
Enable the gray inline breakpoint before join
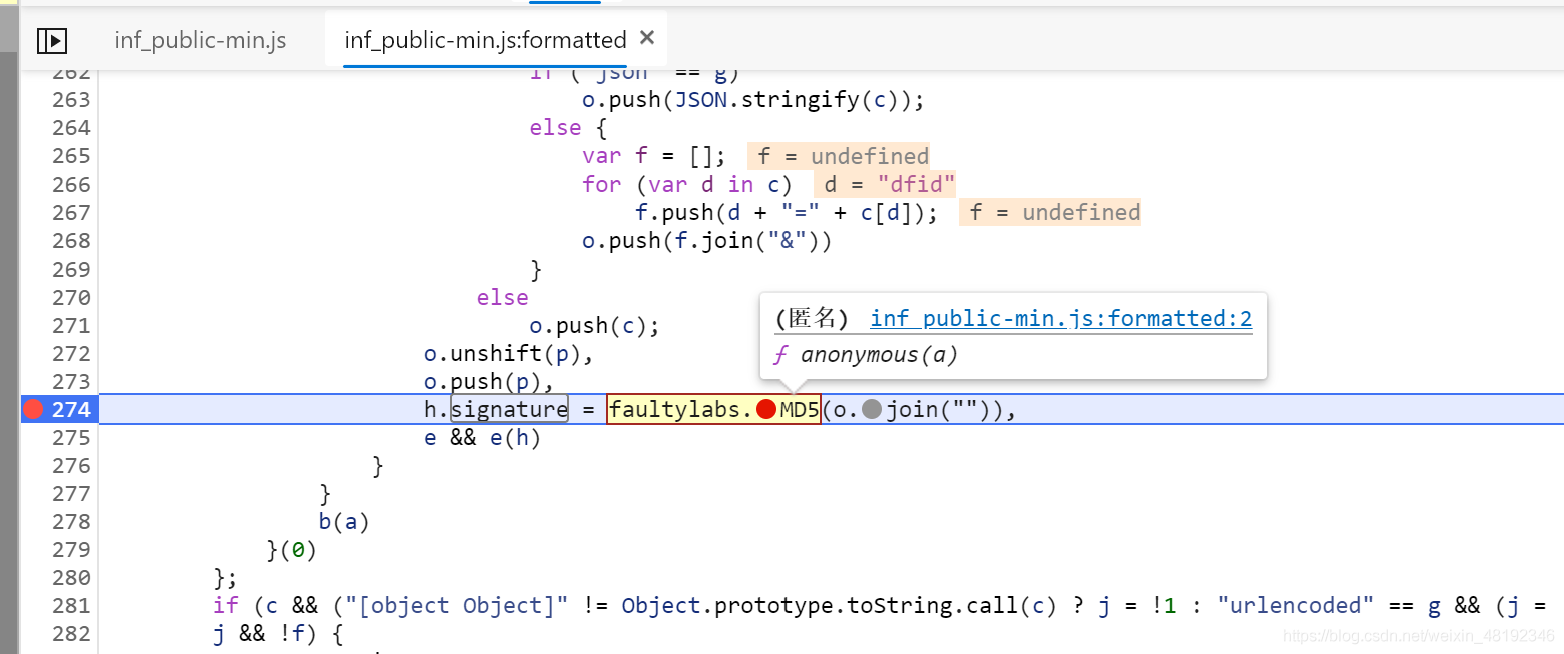[x=872, y=409]
